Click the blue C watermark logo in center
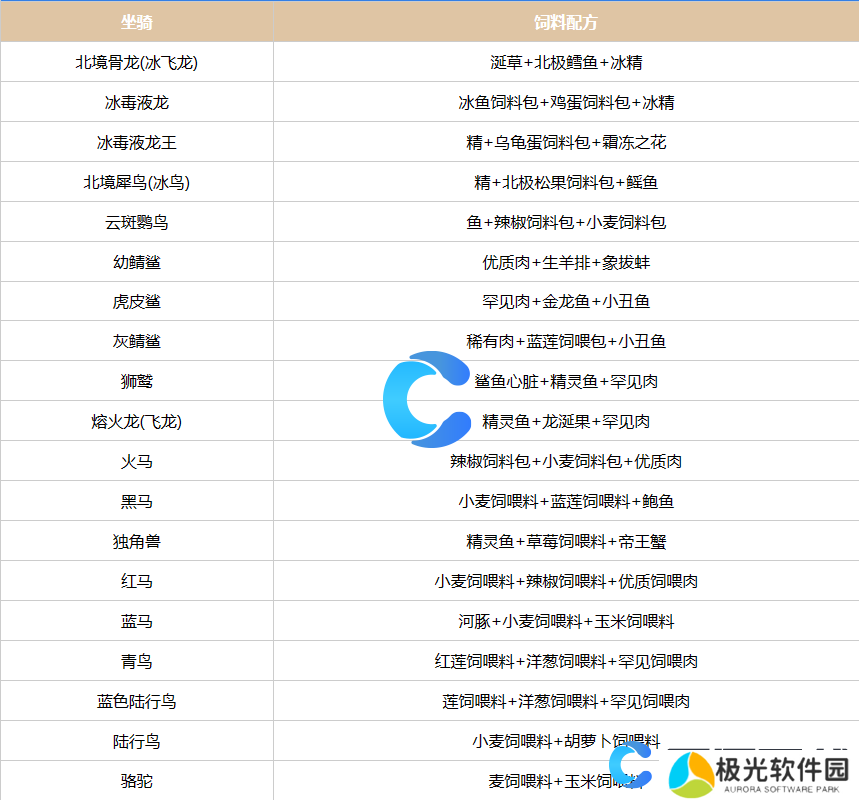859x800 pixels. (430, 395)
